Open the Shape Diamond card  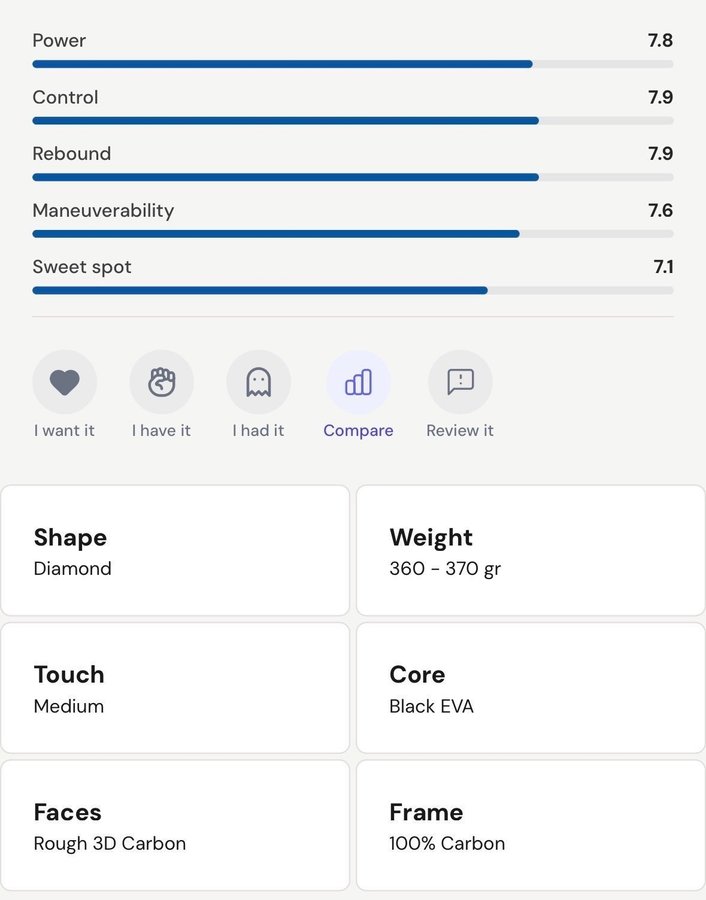coord(175,551)
